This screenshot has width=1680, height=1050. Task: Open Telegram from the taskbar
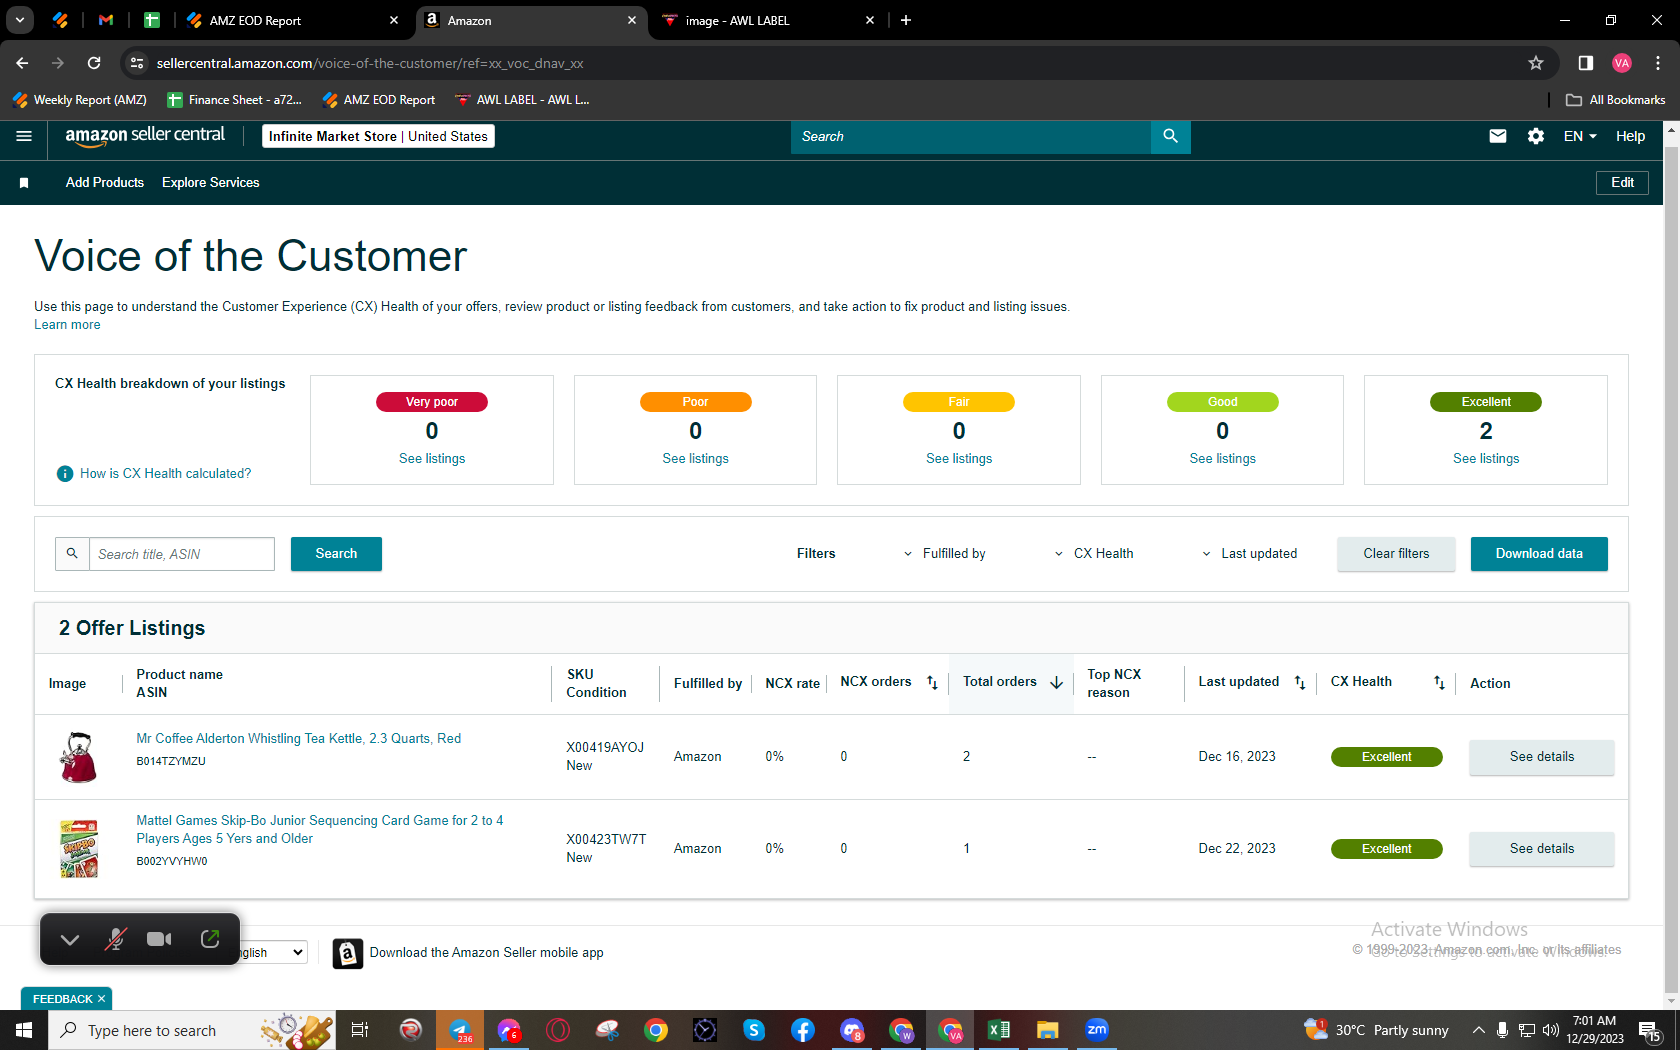[x=461, y=1030]
